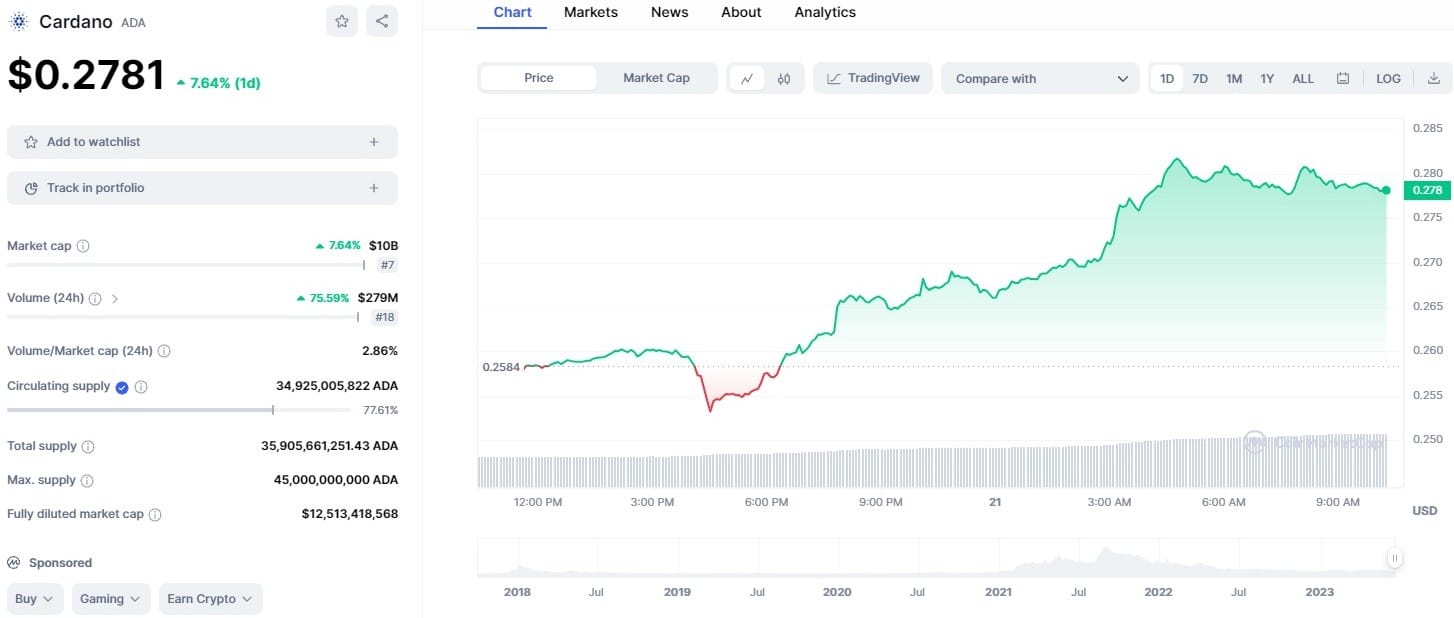Go to the Analytics tab
The height and width of the screenshot is (618, 1454).
[x=824, y=13]
